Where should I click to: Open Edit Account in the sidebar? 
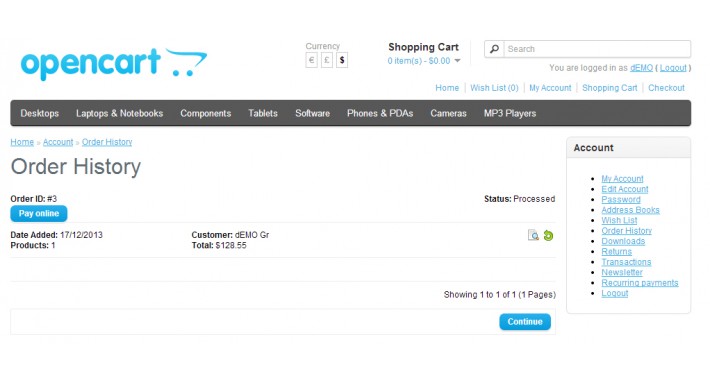(625, 189)
